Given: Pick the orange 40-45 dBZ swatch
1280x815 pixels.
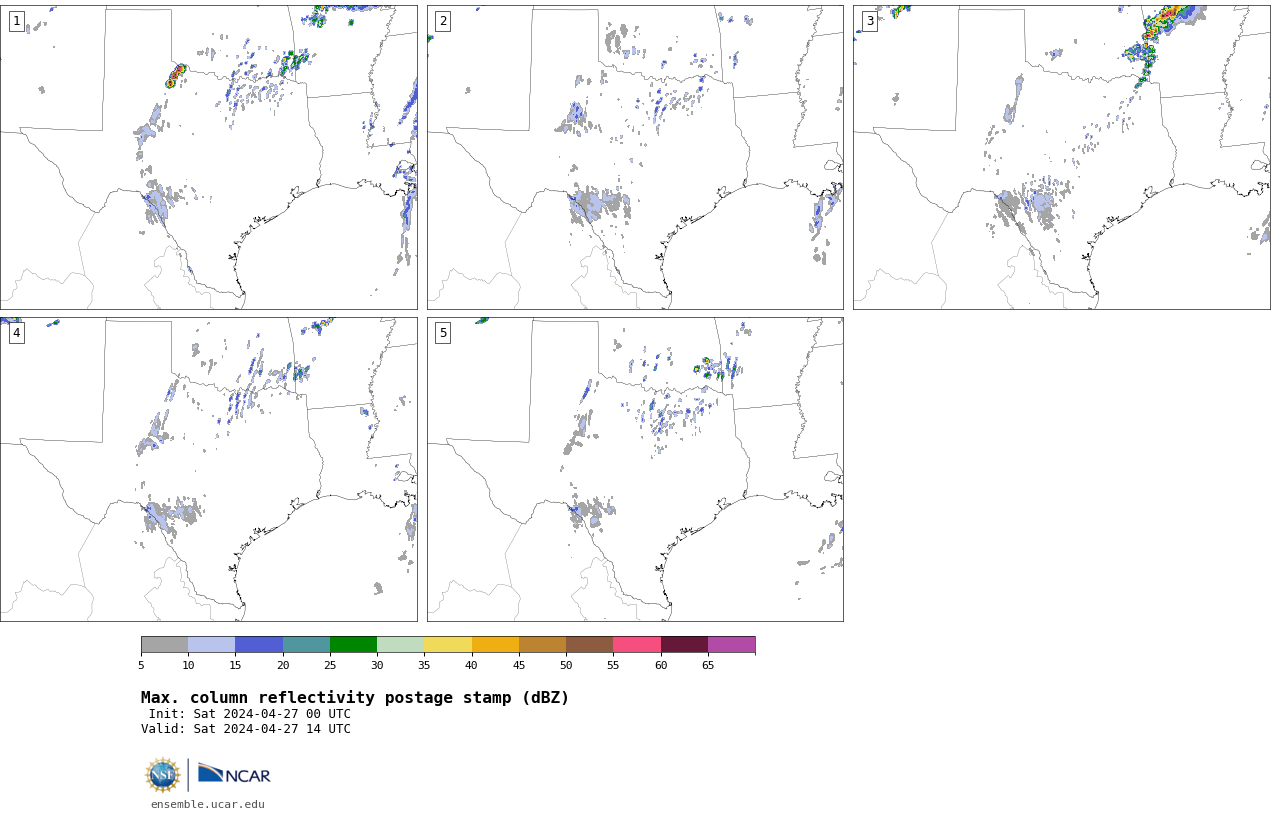Looking at the screenshot, I should point(495,645).
